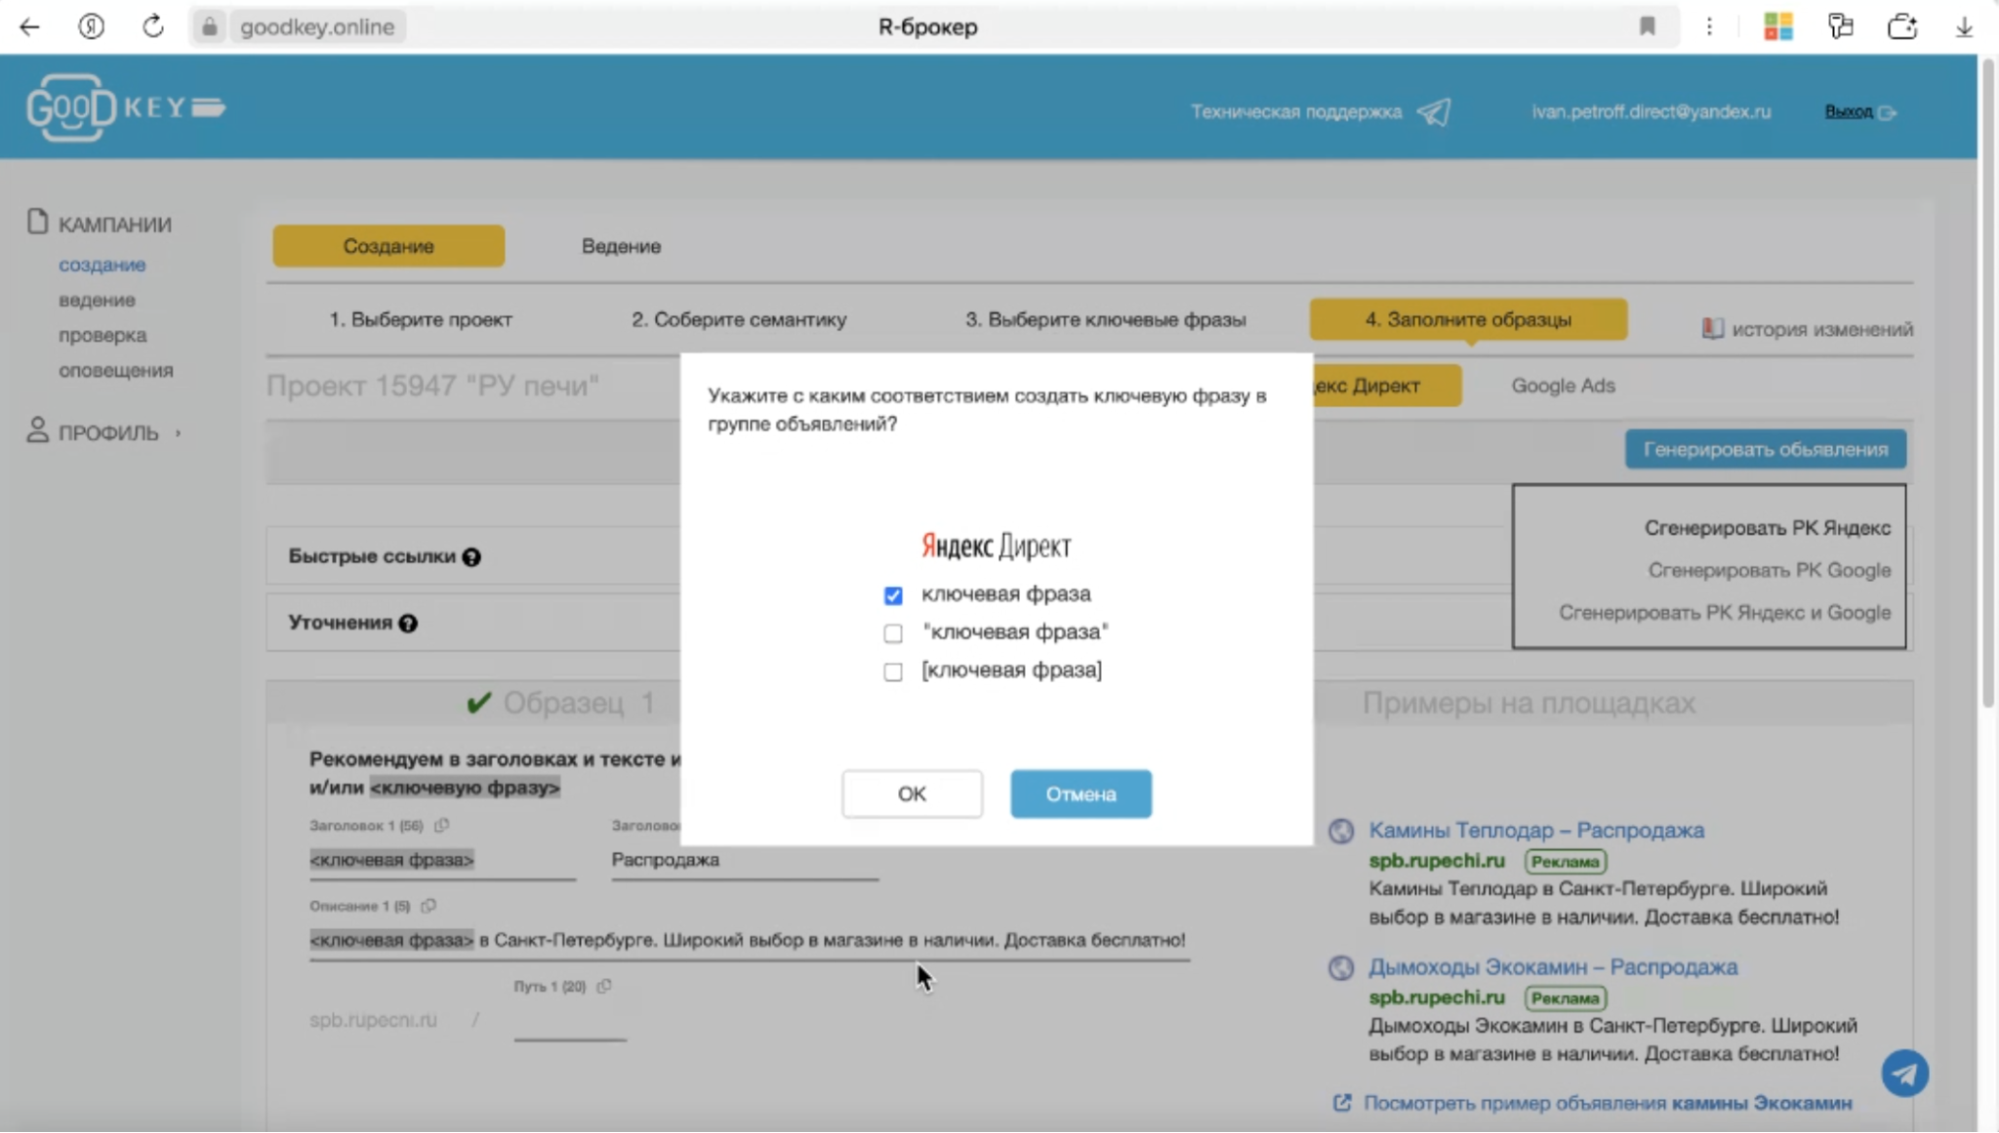The width and height of the screenshot is (1999, 1133).
Task: Bookmark this page with the bookmark icon
Action: click(1647, 27)
